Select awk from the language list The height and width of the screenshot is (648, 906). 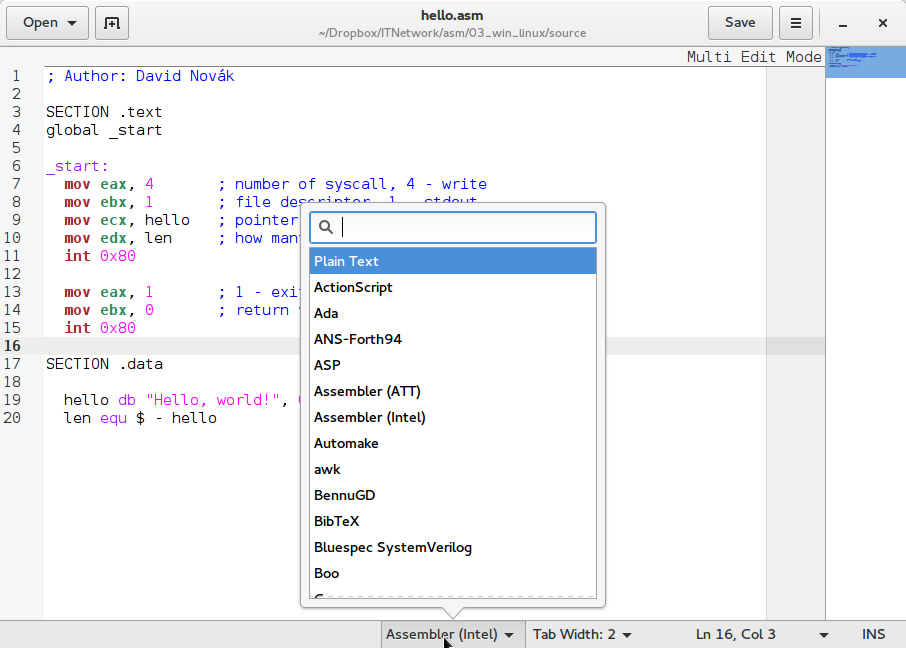[452, 469]
